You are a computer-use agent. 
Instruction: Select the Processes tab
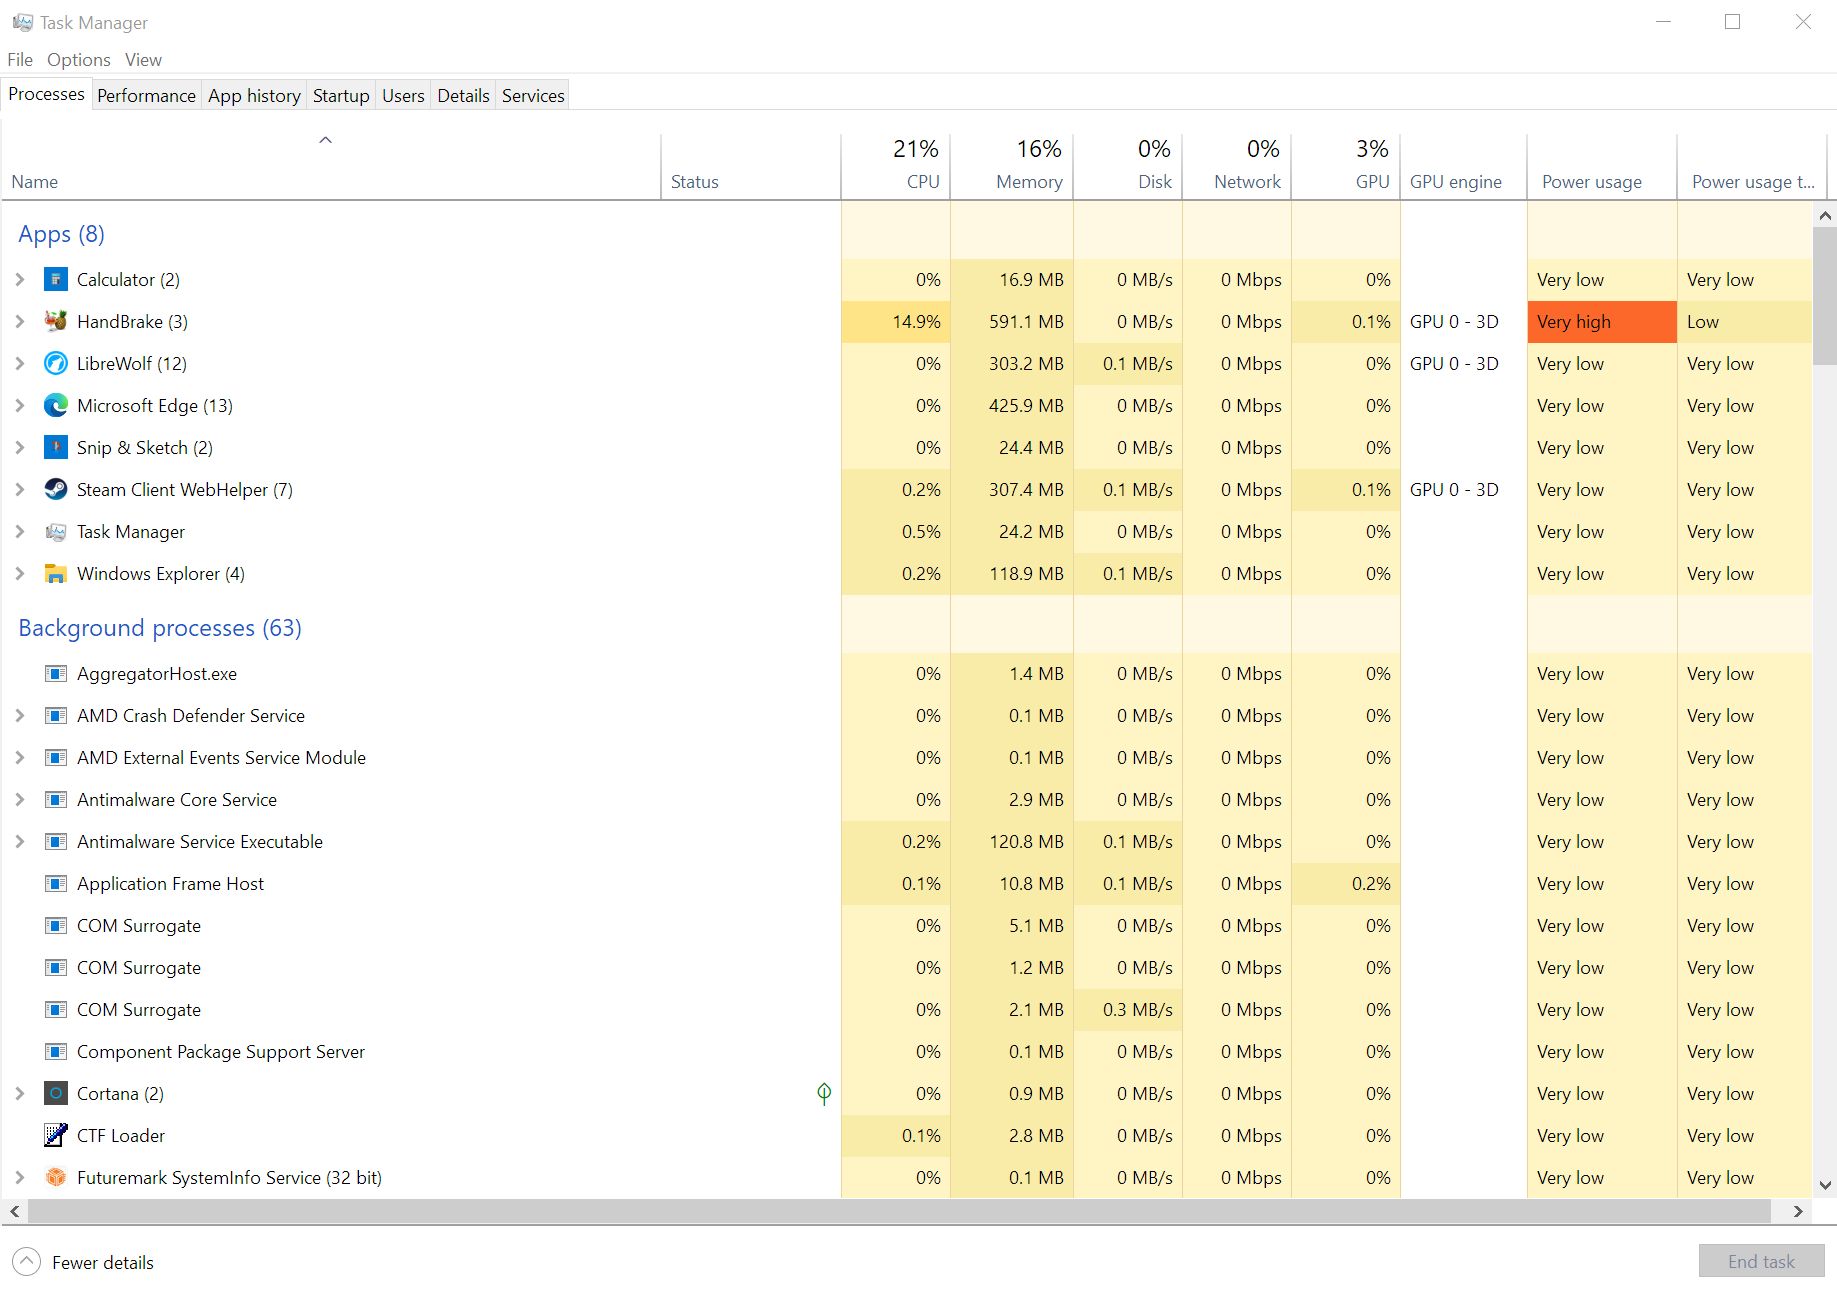pos(46,94)
